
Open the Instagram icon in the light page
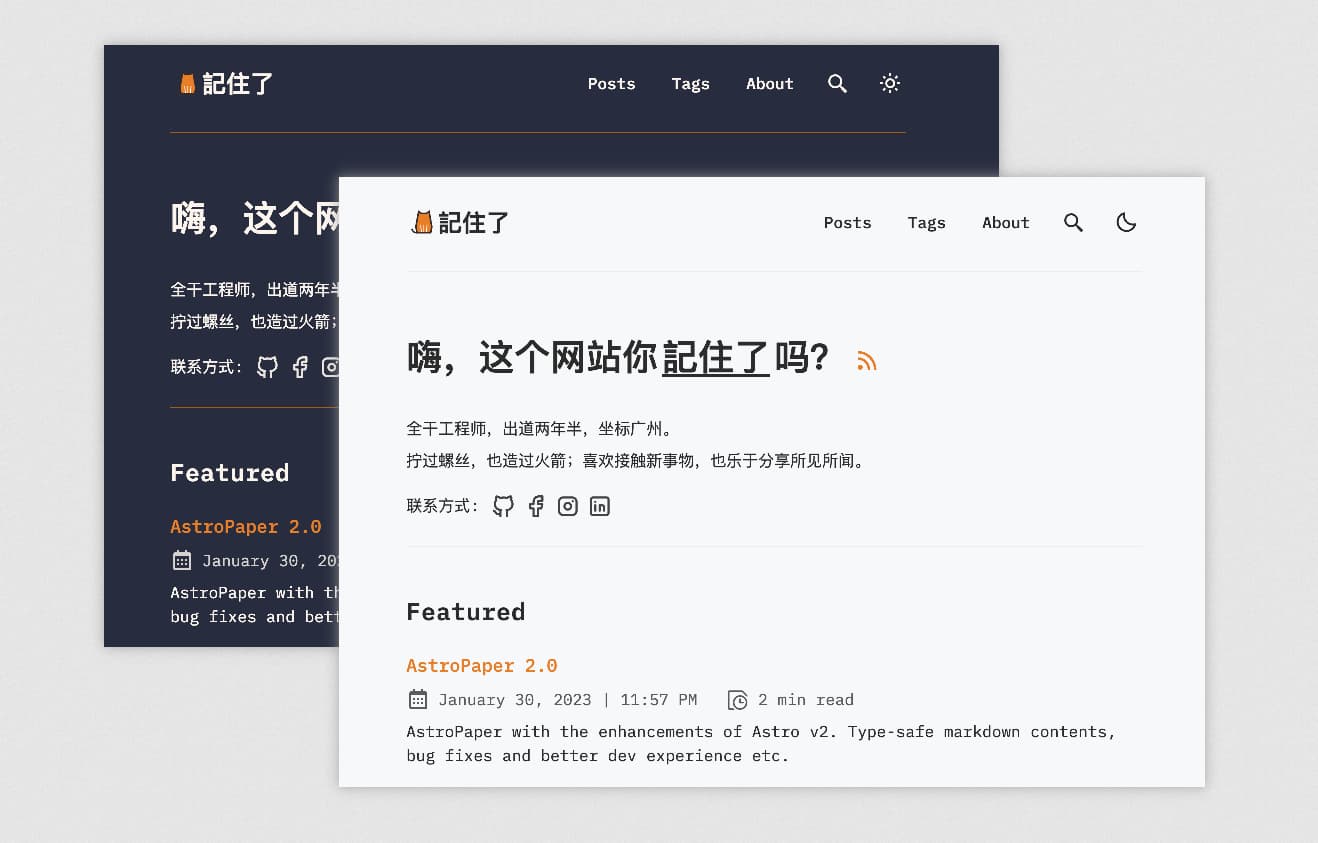[568, 506]
